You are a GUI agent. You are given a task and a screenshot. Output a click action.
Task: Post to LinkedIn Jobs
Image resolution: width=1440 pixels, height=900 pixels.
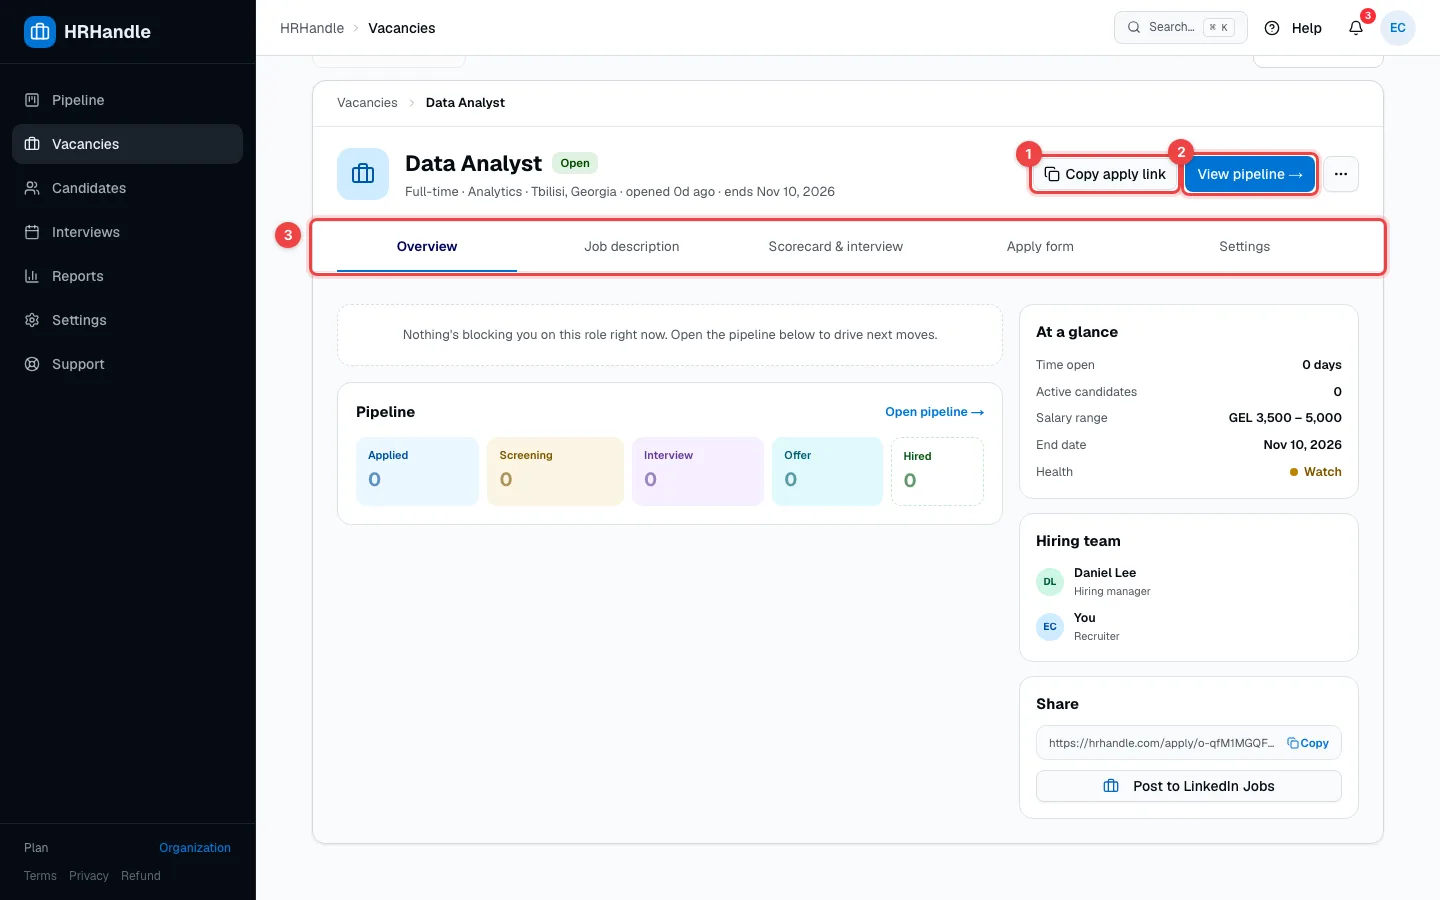pos(1189,786)
